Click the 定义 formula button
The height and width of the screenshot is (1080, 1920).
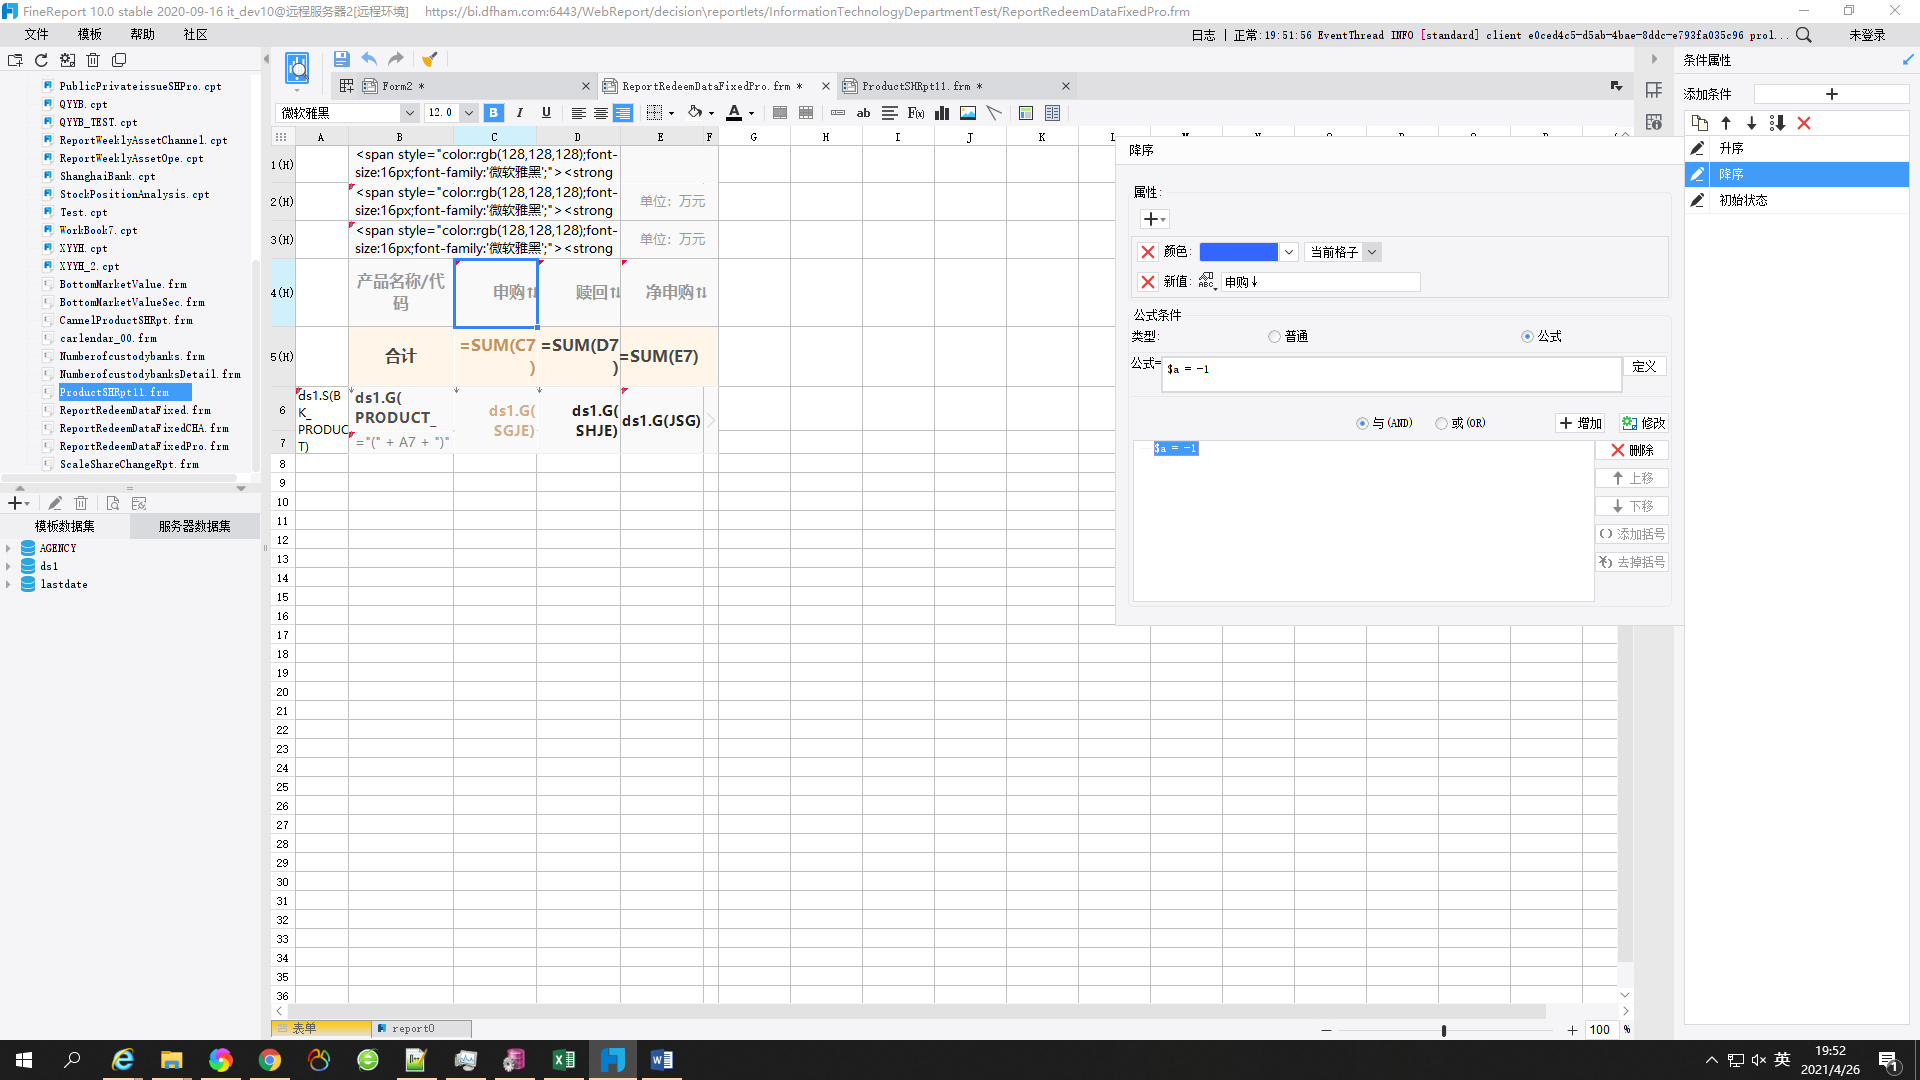[1644, 367]
